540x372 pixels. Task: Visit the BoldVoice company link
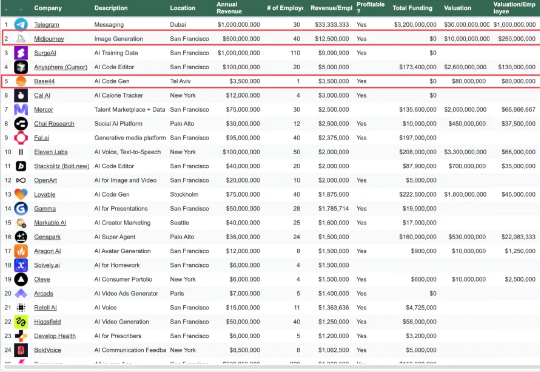48,350
